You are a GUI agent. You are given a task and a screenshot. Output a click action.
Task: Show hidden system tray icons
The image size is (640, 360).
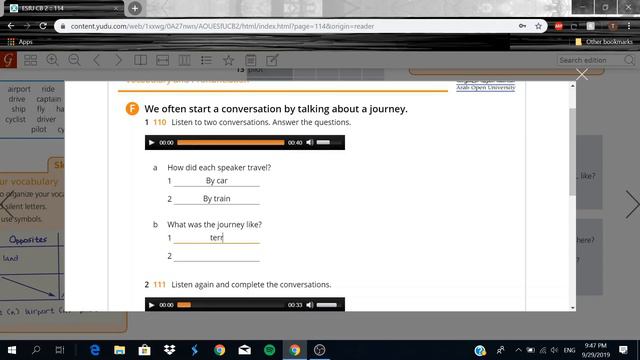pyautogui.click(x=518, y=350)
